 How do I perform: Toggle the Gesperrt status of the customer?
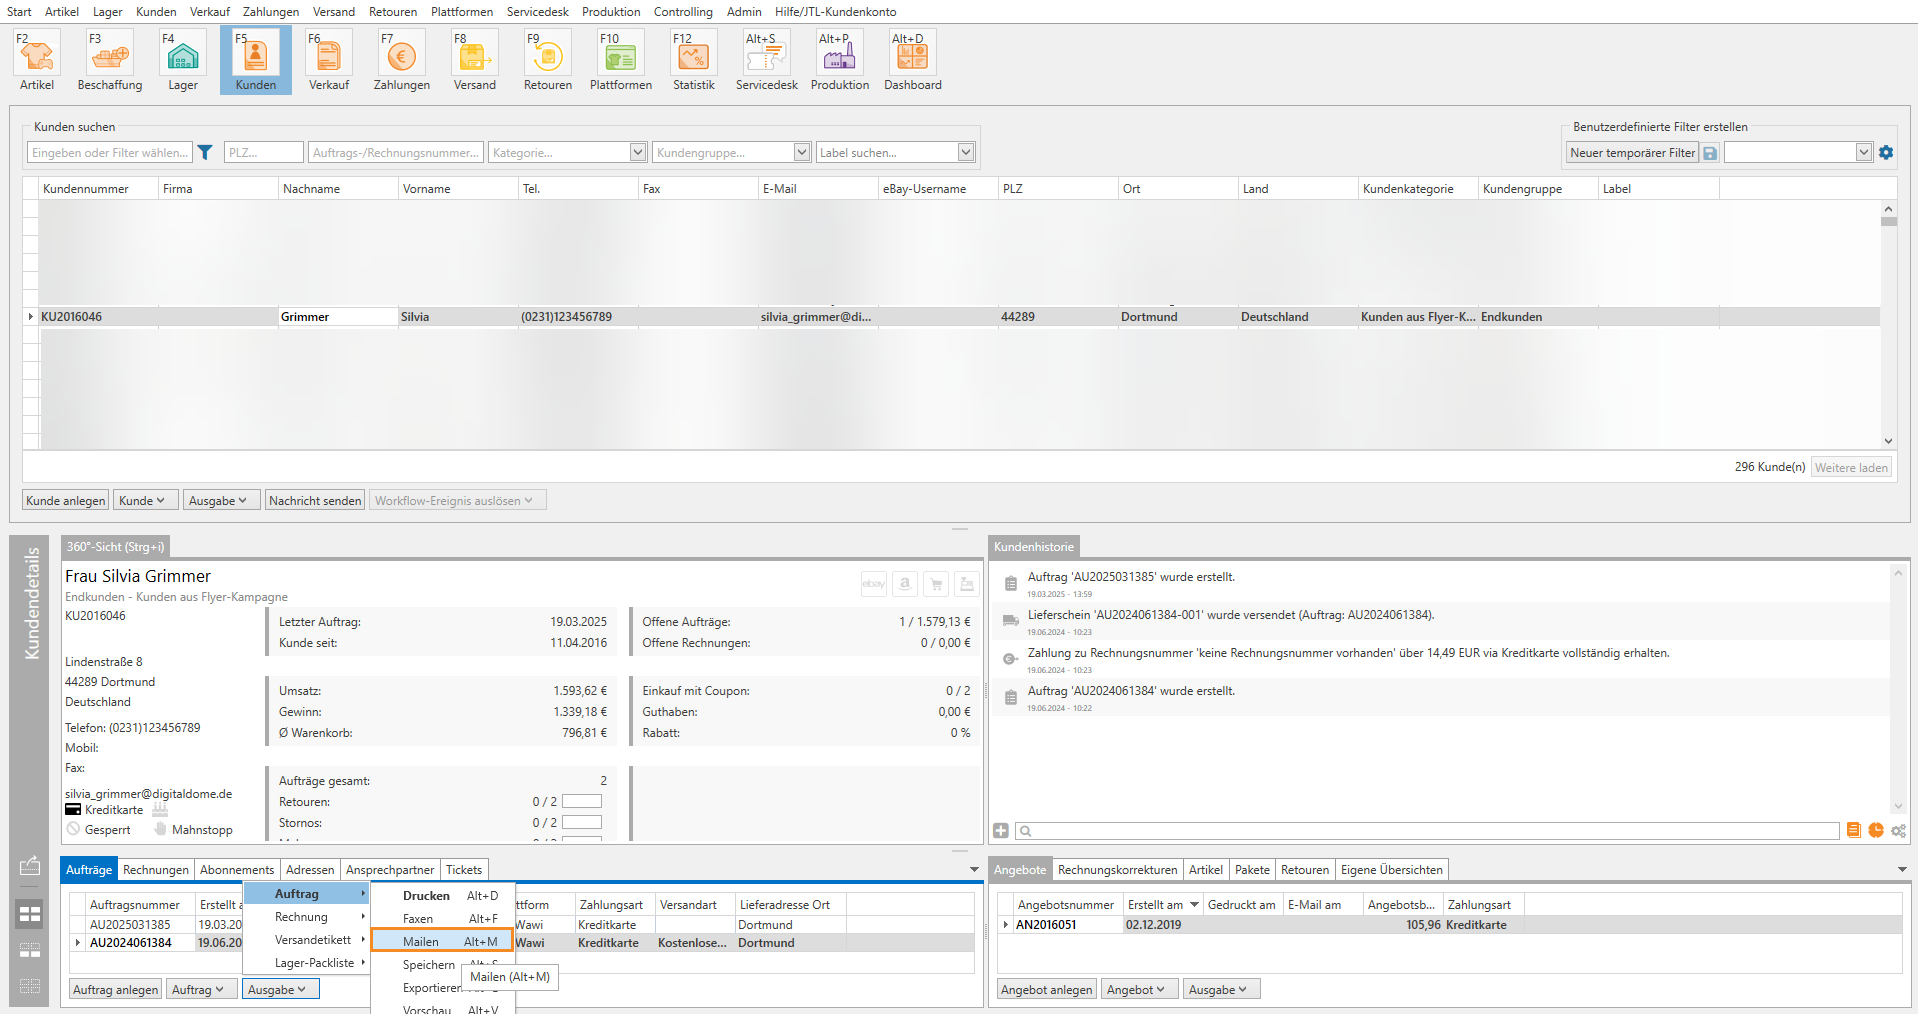click(x=99, y=830)
